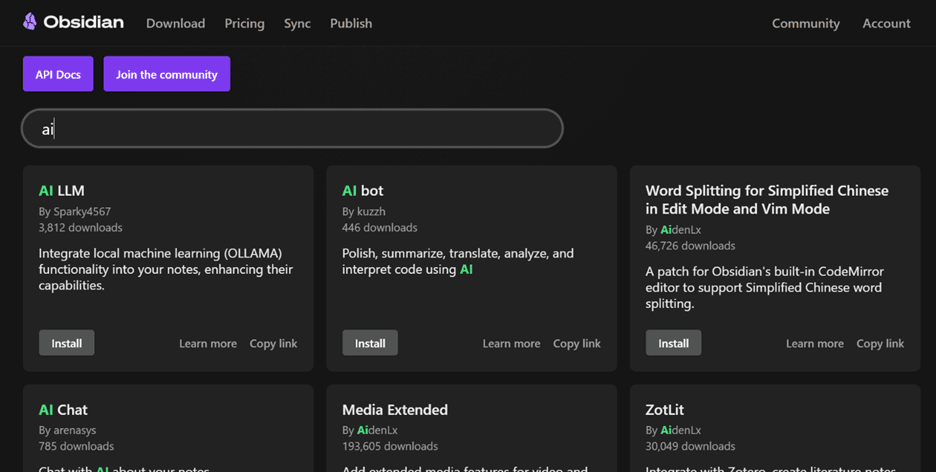Click "30,049 downloads" text
Viewport: 936px width, 472px height.
tap(690, 446)
